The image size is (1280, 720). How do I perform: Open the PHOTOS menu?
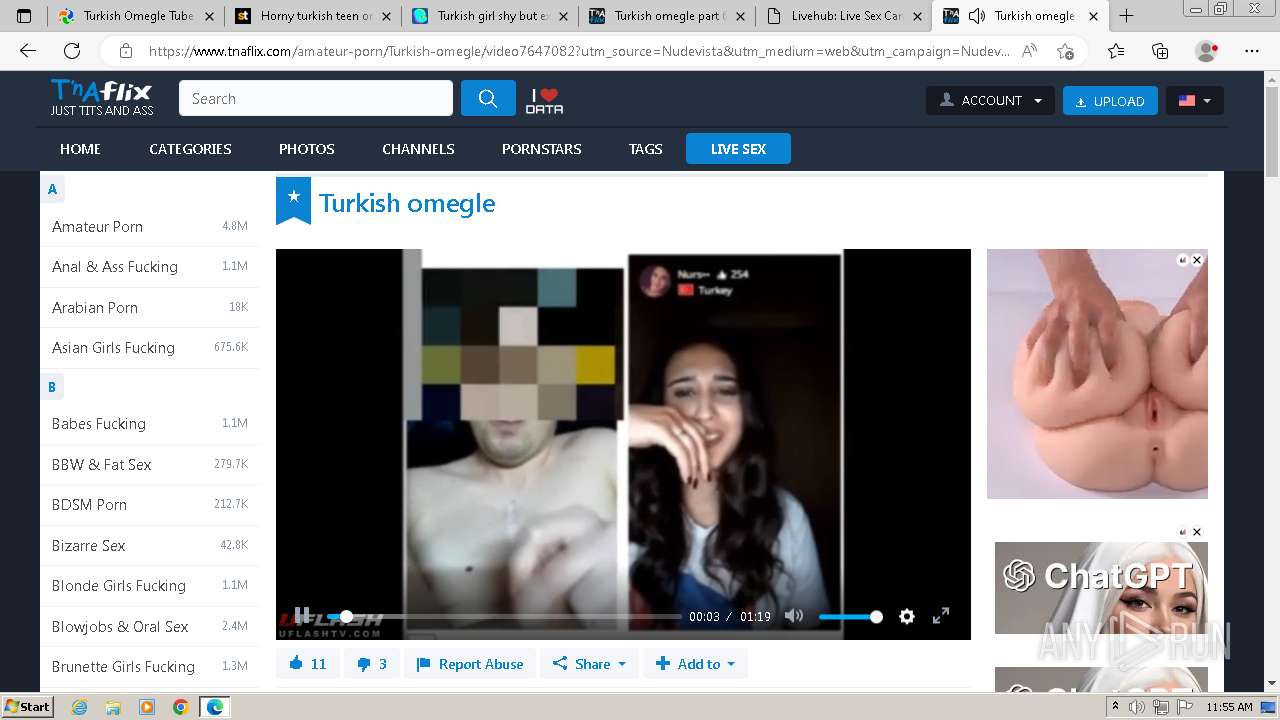coord(306,149)
